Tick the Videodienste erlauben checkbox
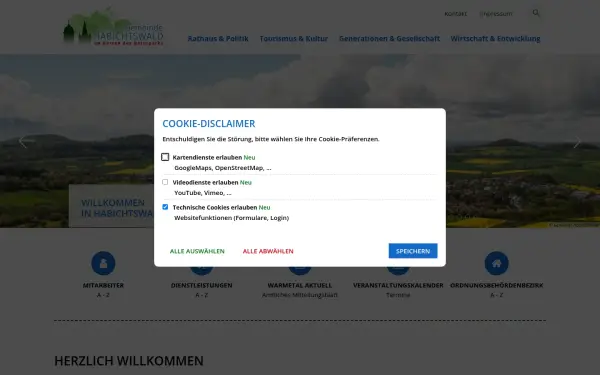 pyautogui.click(x=165, y=182)
